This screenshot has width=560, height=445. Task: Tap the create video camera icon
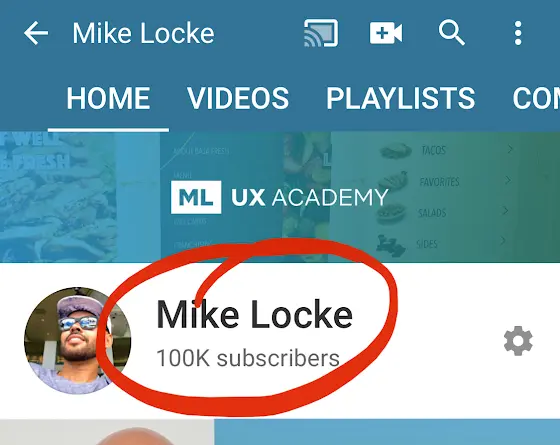pos(386,33)
